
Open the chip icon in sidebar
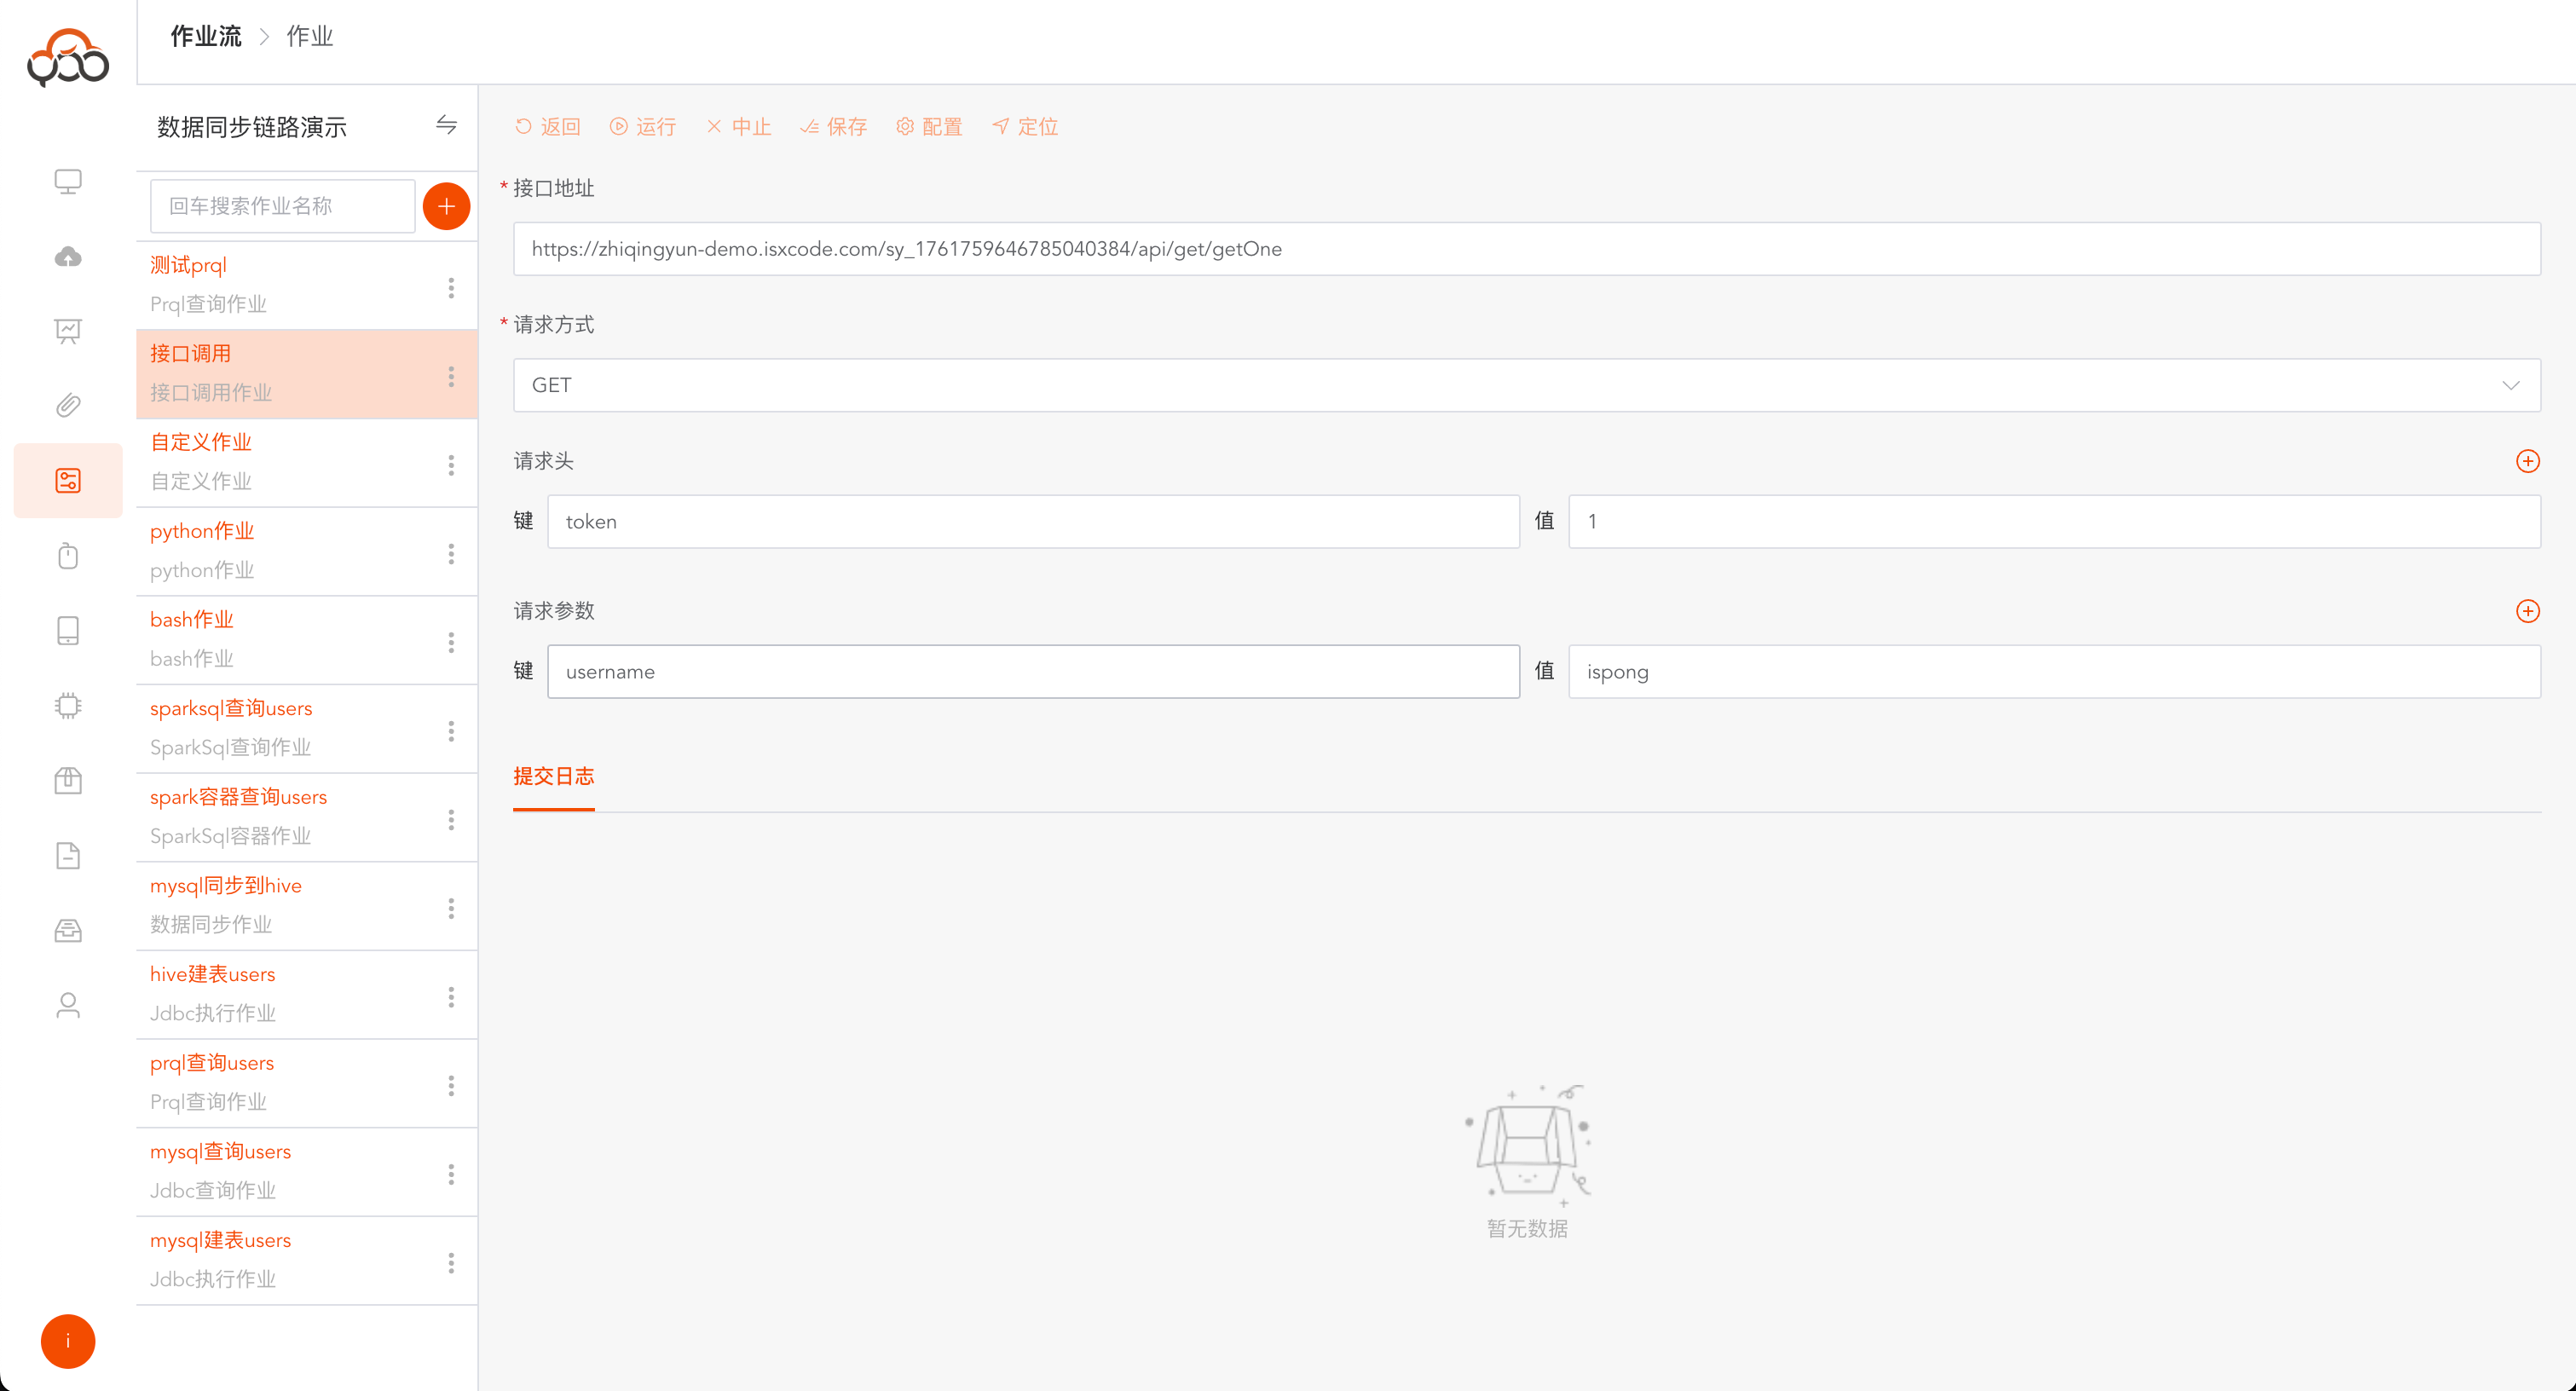pyautogui.click(x=68, y=706)
